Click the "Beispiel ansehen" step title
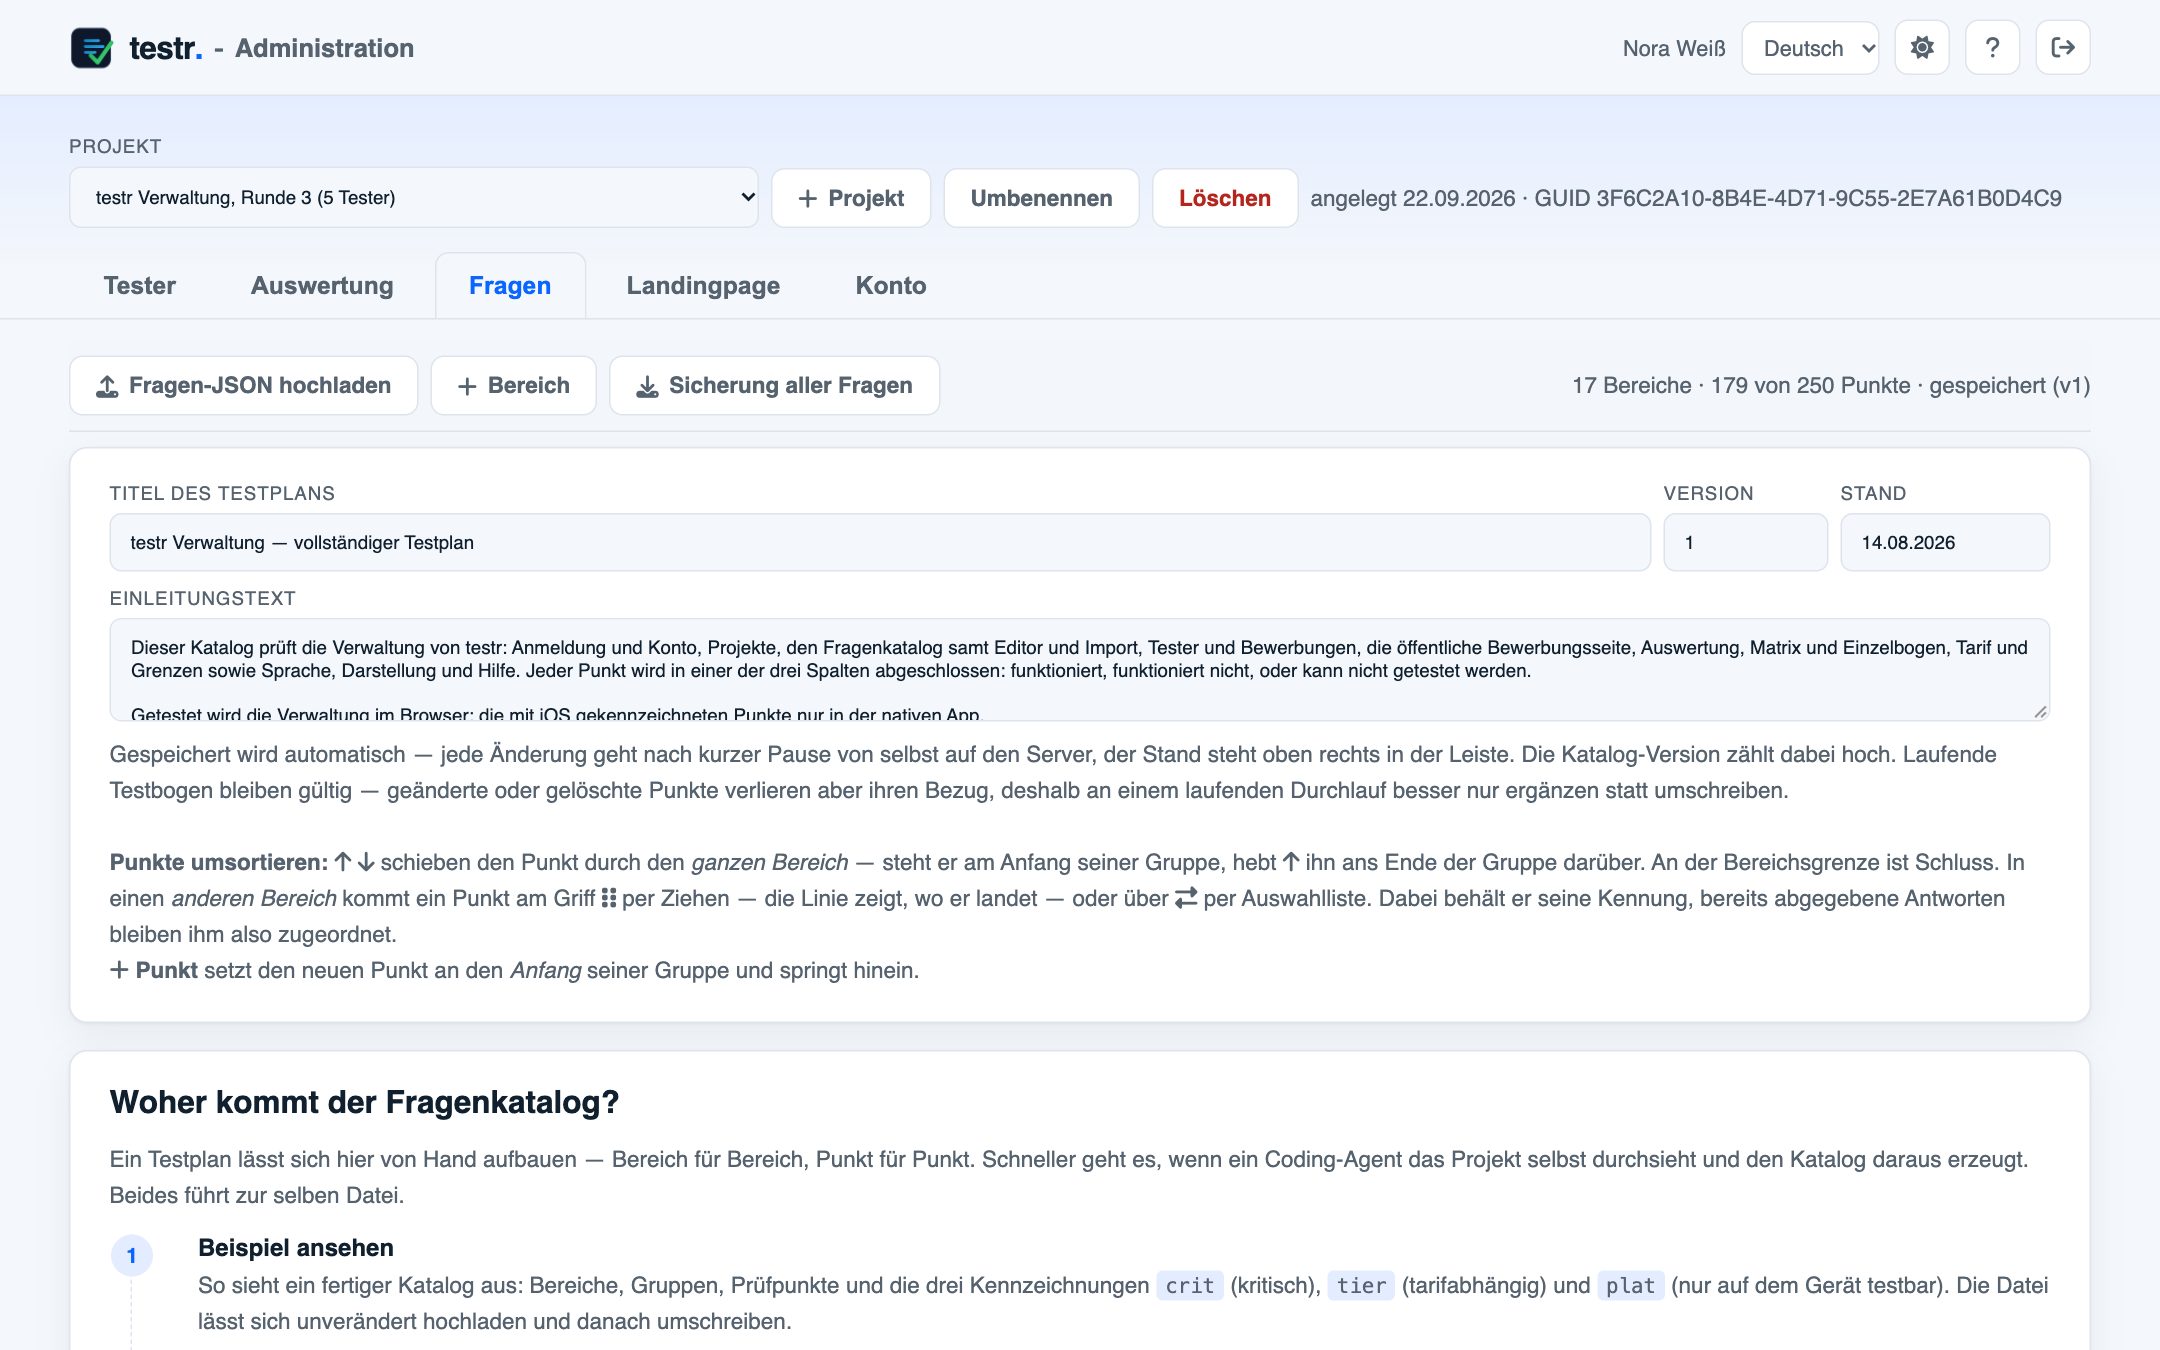Viewport: 2160px width, 1350px height. 296,1248
